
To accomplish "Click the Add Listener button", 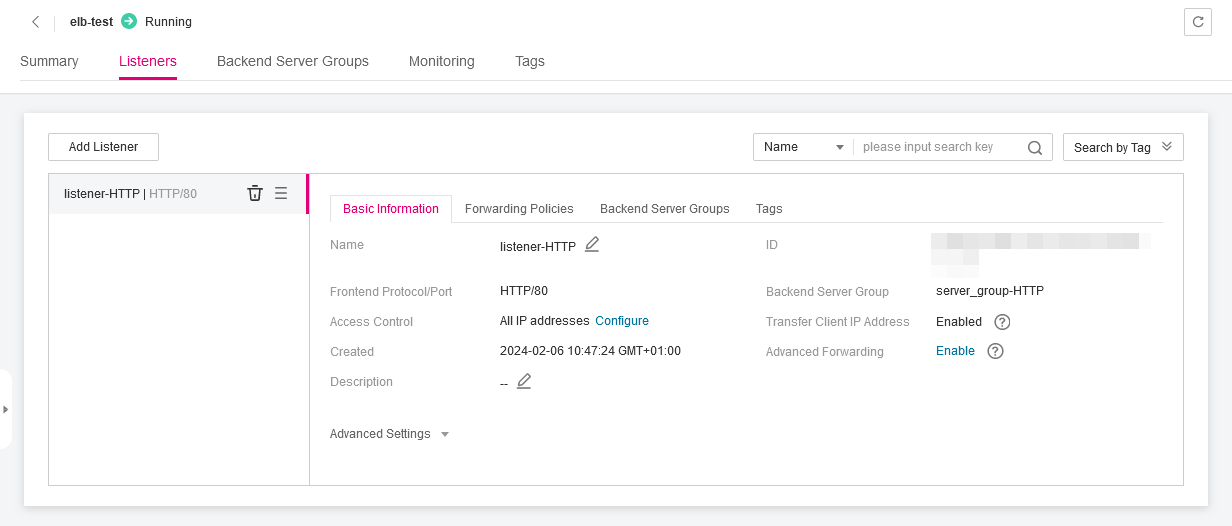I will pyautogui.click(x=103, y=147).
